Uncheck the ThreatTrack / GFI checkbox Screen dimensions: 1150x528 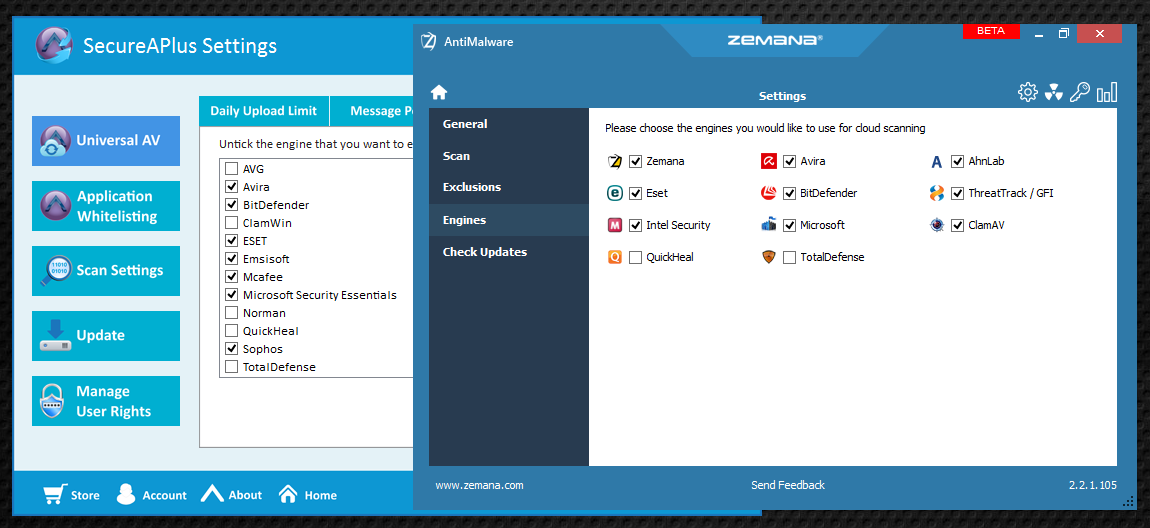point(957,193)
